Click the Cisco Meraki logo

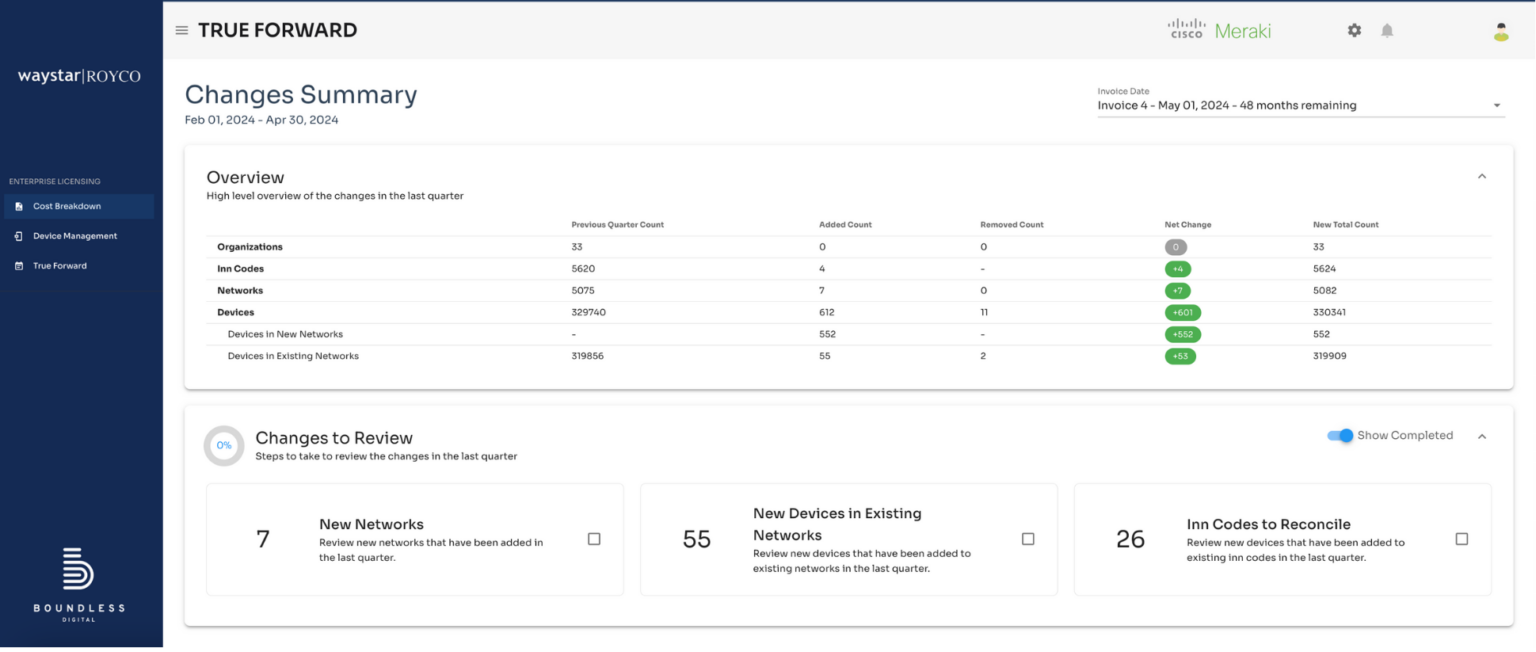coord(1220,30)
